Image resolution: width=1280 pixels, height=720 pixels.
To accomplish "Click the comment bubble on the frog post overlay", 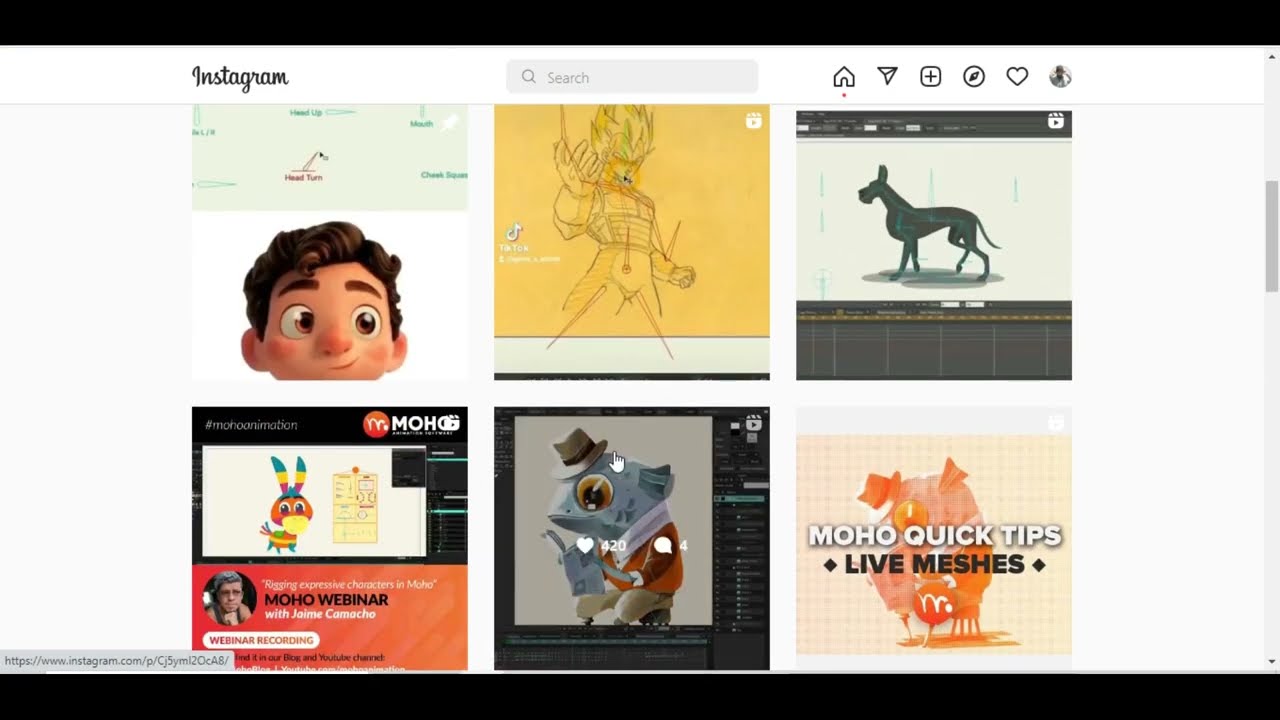I will (662, 545).
